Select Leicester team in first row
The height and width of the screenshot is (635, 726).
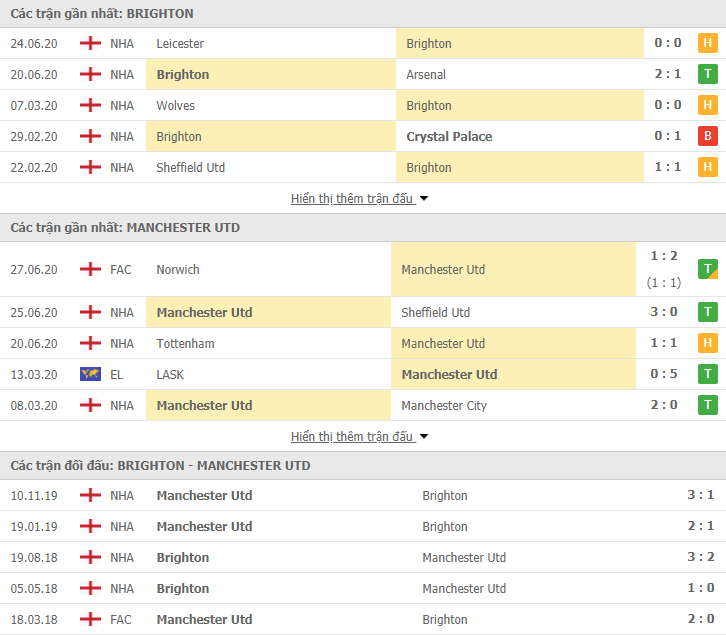pyautogui.click(x=180, y=44)
